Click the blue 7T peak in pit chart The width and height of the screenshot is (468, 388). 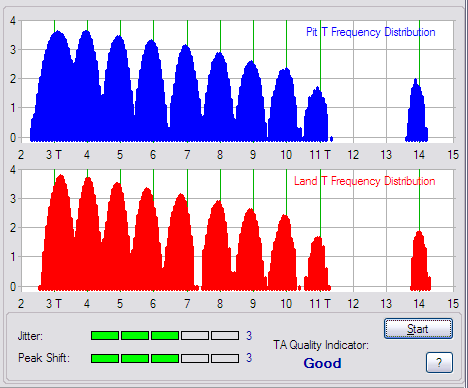point(186,93)
